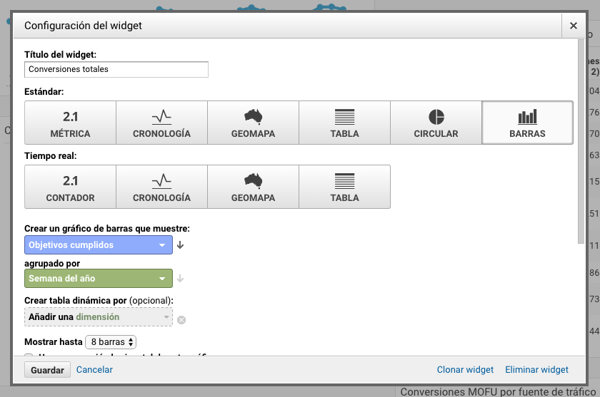The image size is (600, 397).
Task: Clone this widget with Clonar widget
Action: coord(465,370)
